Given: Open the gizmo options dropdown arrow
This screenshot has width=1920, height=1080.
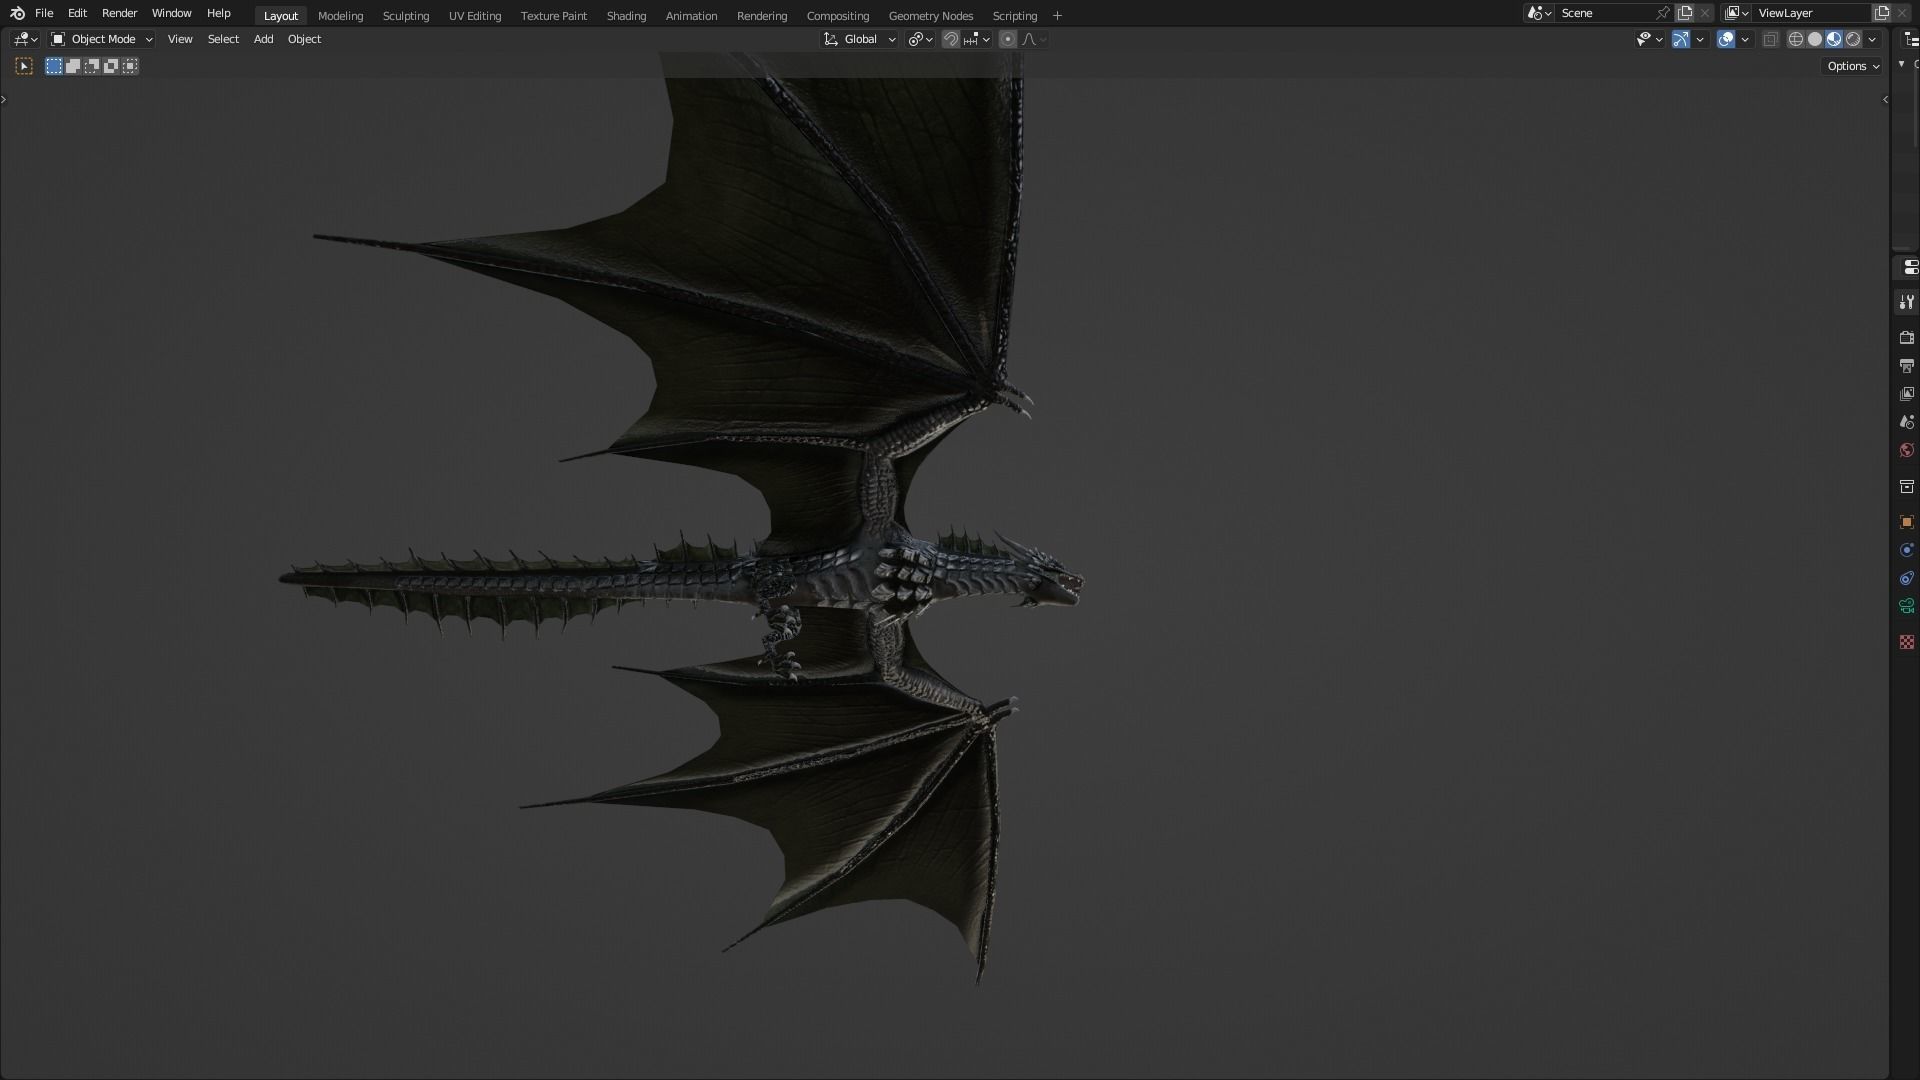Looking at the screenshot, I should [1700, 39].
